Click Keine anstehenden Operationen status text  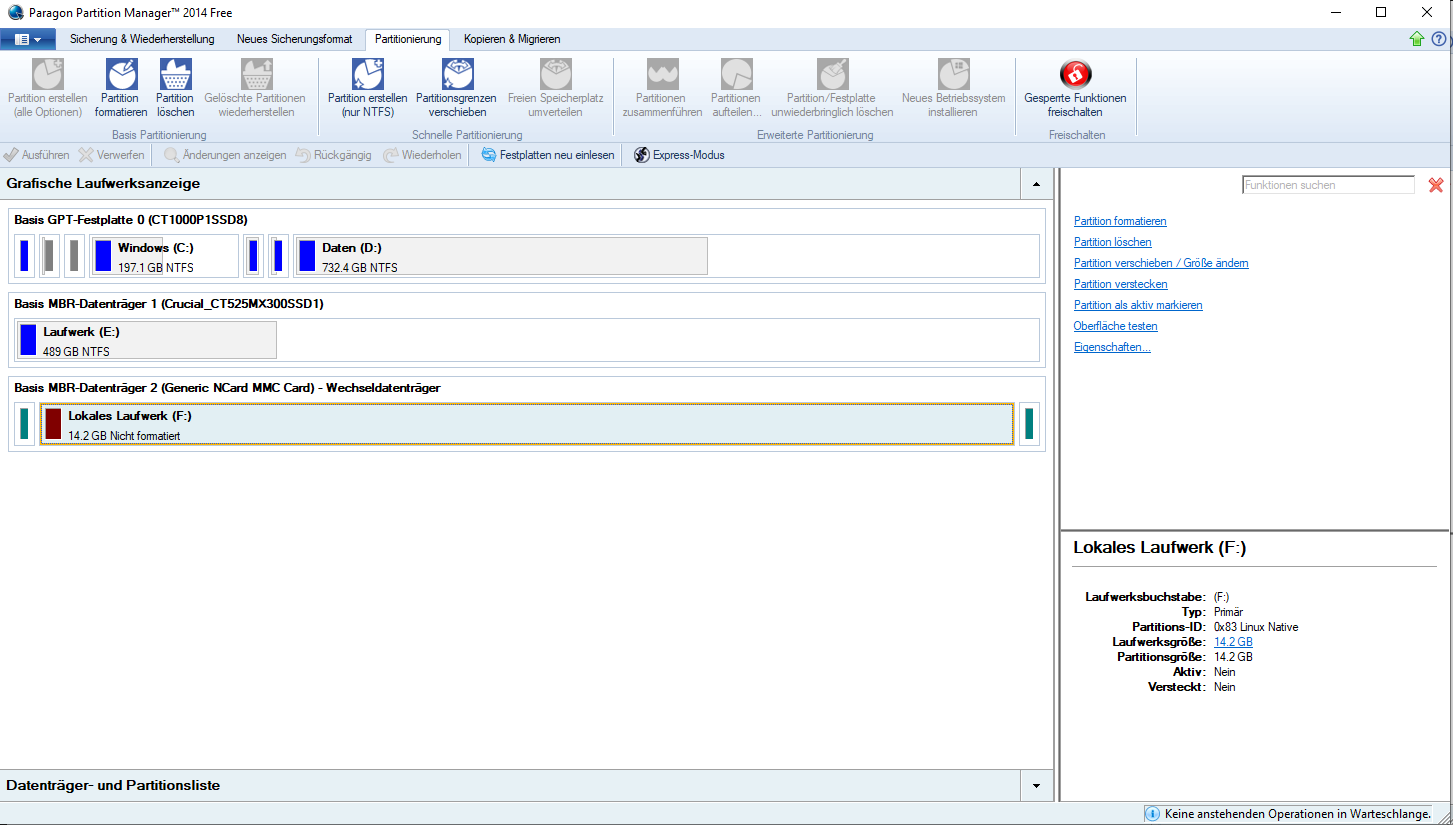coord(1298,814)
